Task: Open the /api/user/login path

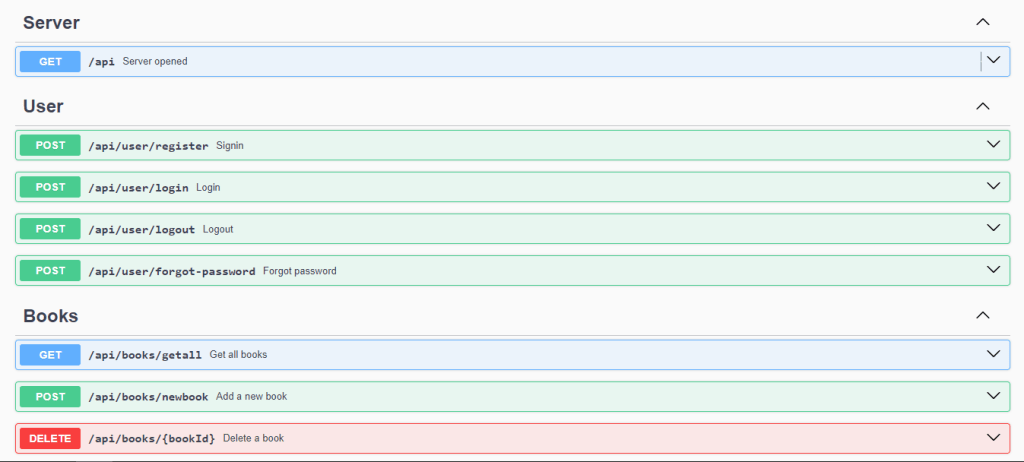Action: click(138, 187)
